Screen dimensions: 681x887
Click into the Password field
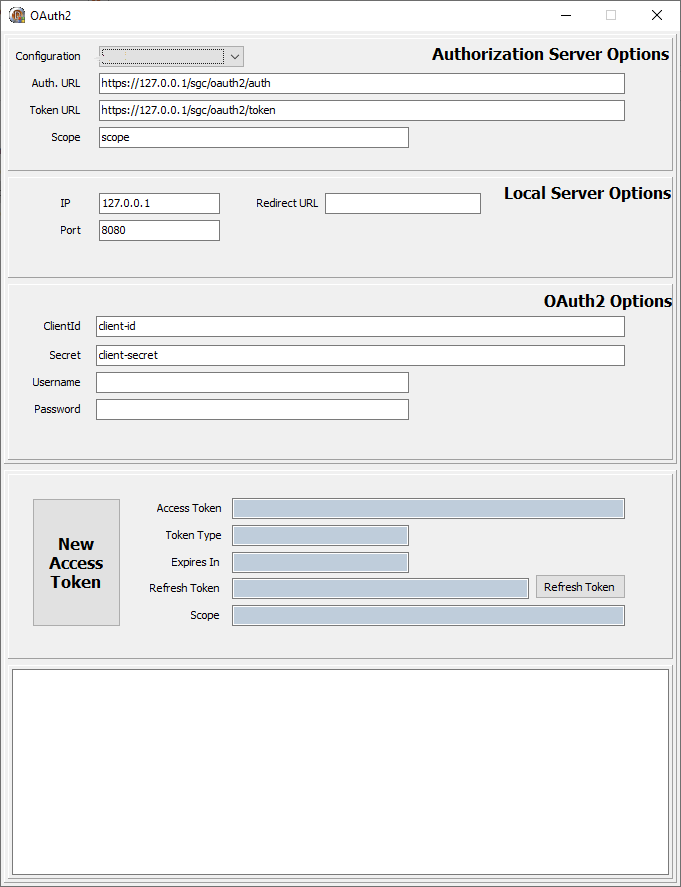[x=252, y=409]
